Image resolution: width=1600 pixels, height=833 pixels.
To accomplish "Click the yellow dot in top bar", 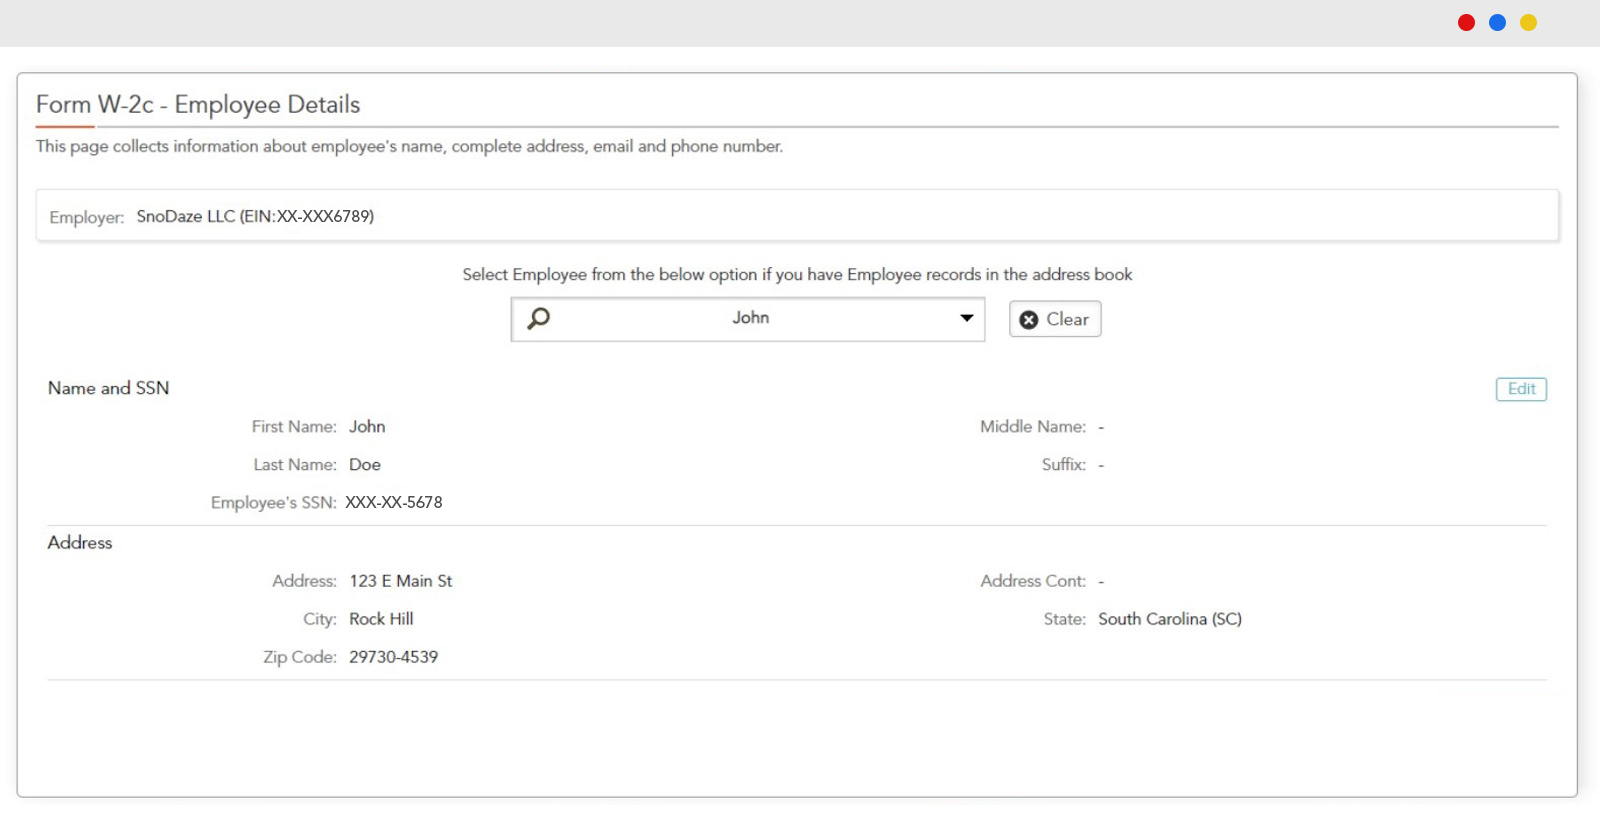I will [1528, 23].
